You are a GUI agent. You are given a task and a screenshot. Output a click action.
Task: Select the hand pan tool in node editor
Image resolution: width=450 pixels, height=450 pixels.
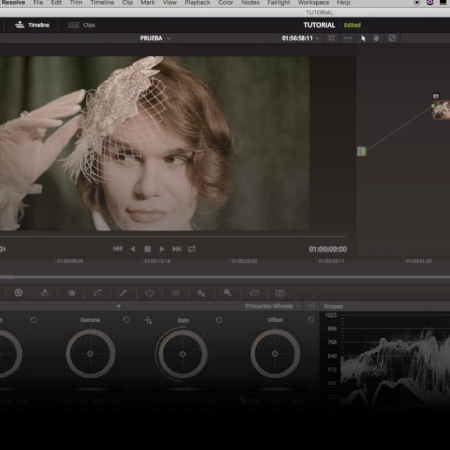pos(376,38)
